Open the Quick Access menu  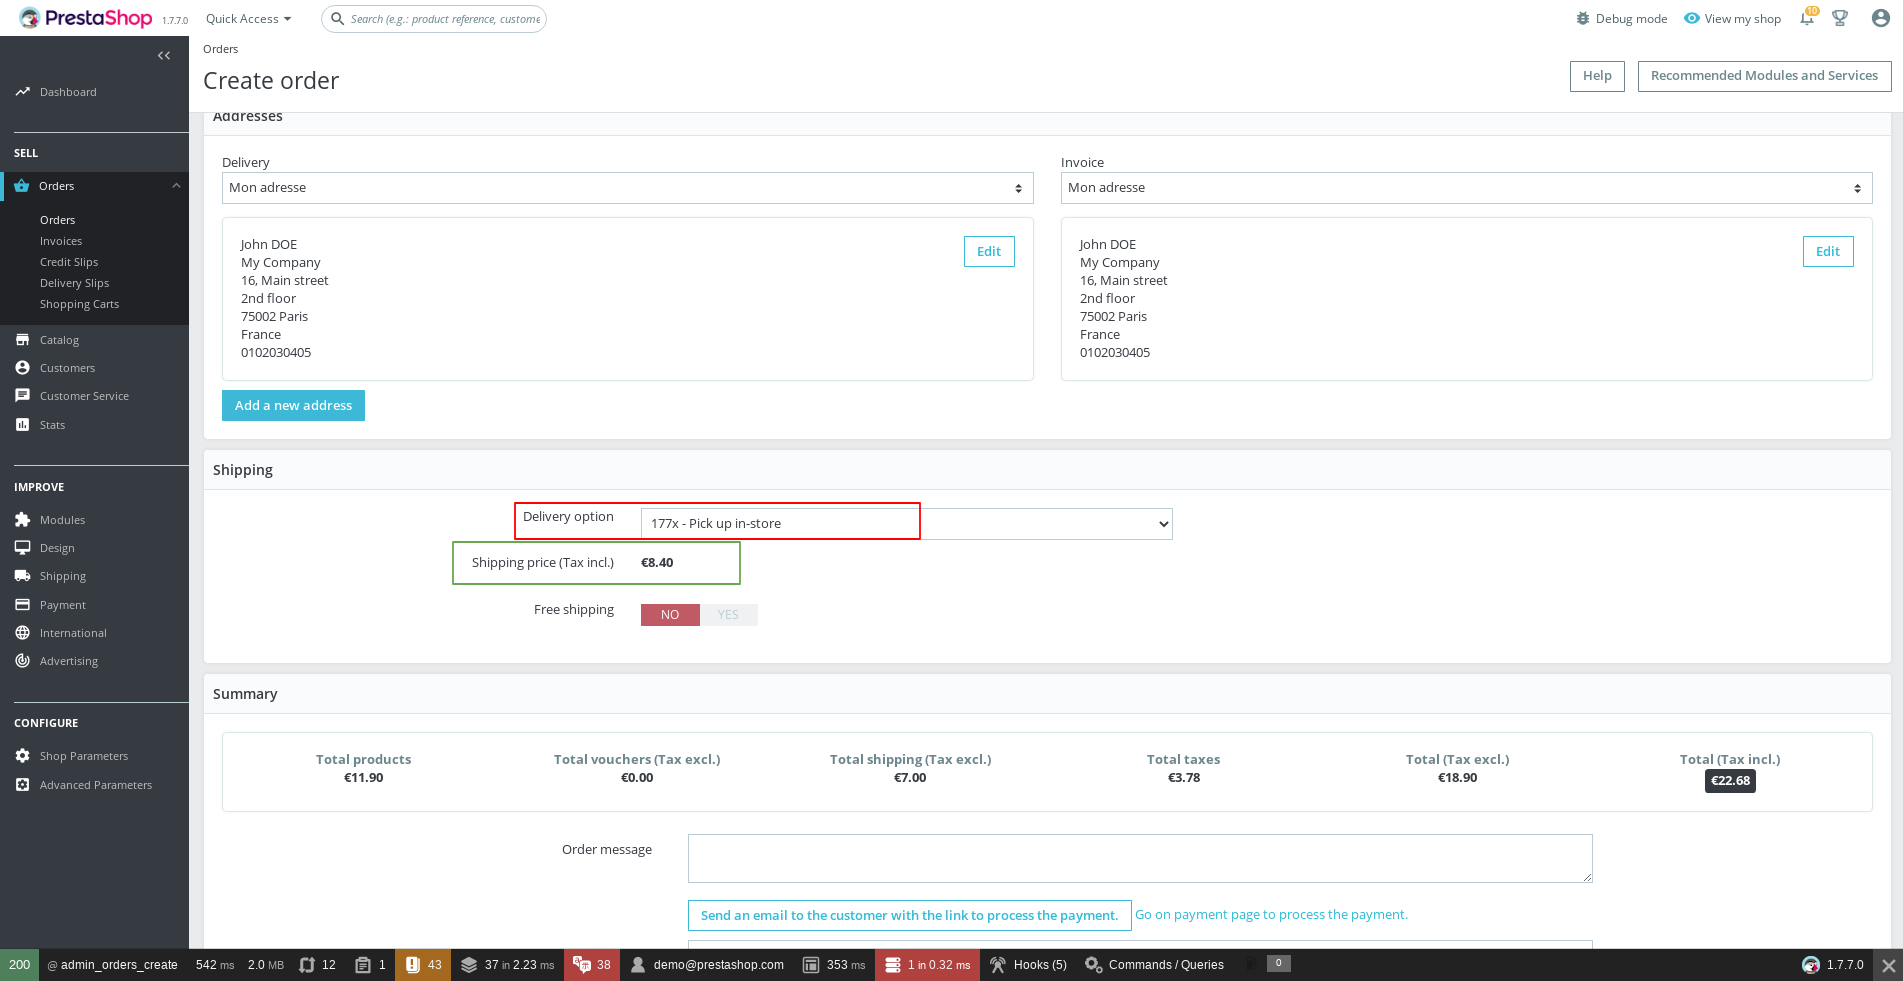click(x=246, y=18)
